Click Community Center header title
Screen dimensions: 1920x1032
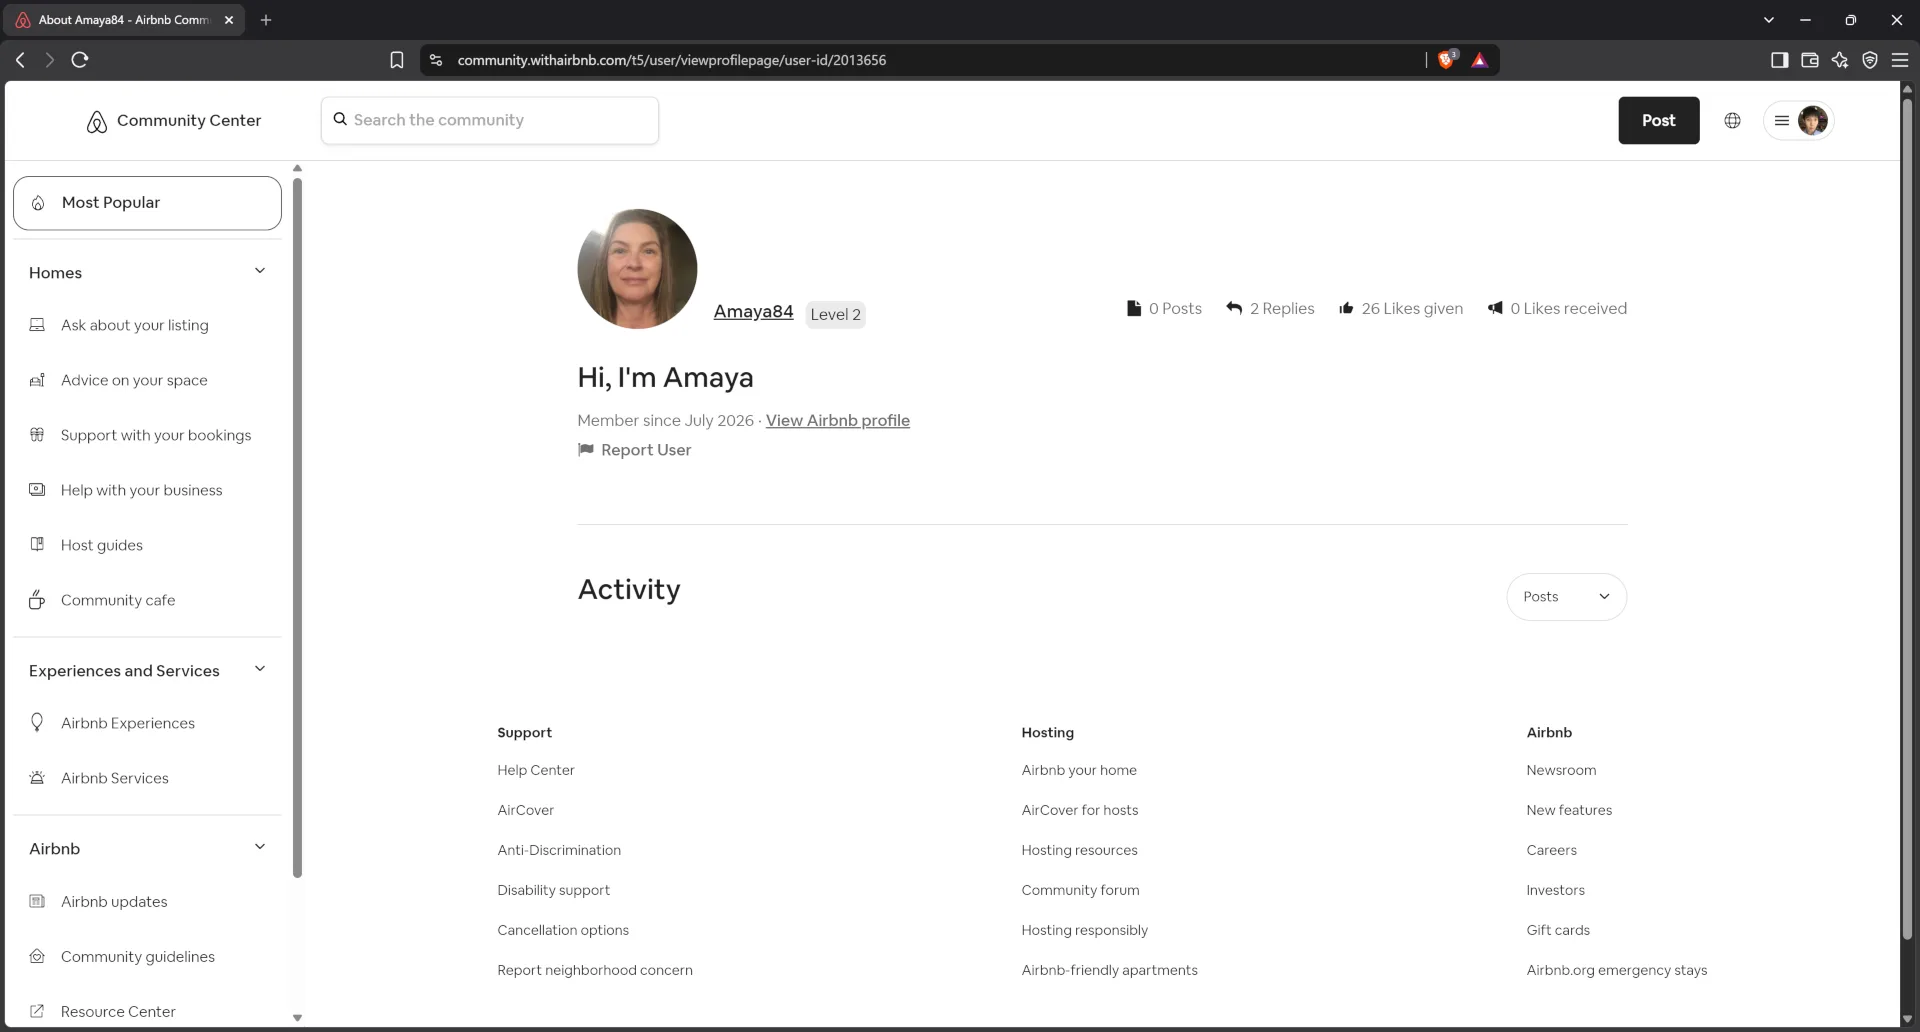point(188,120)
